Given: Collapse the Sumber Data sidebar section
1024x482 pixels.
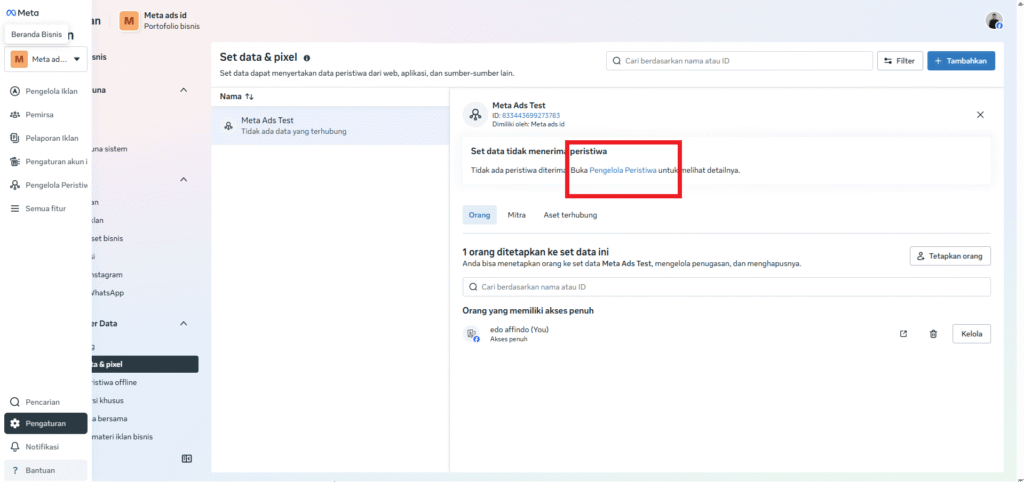Looking at the screenshot, I should pyautogui.click(x=183, y=323).
